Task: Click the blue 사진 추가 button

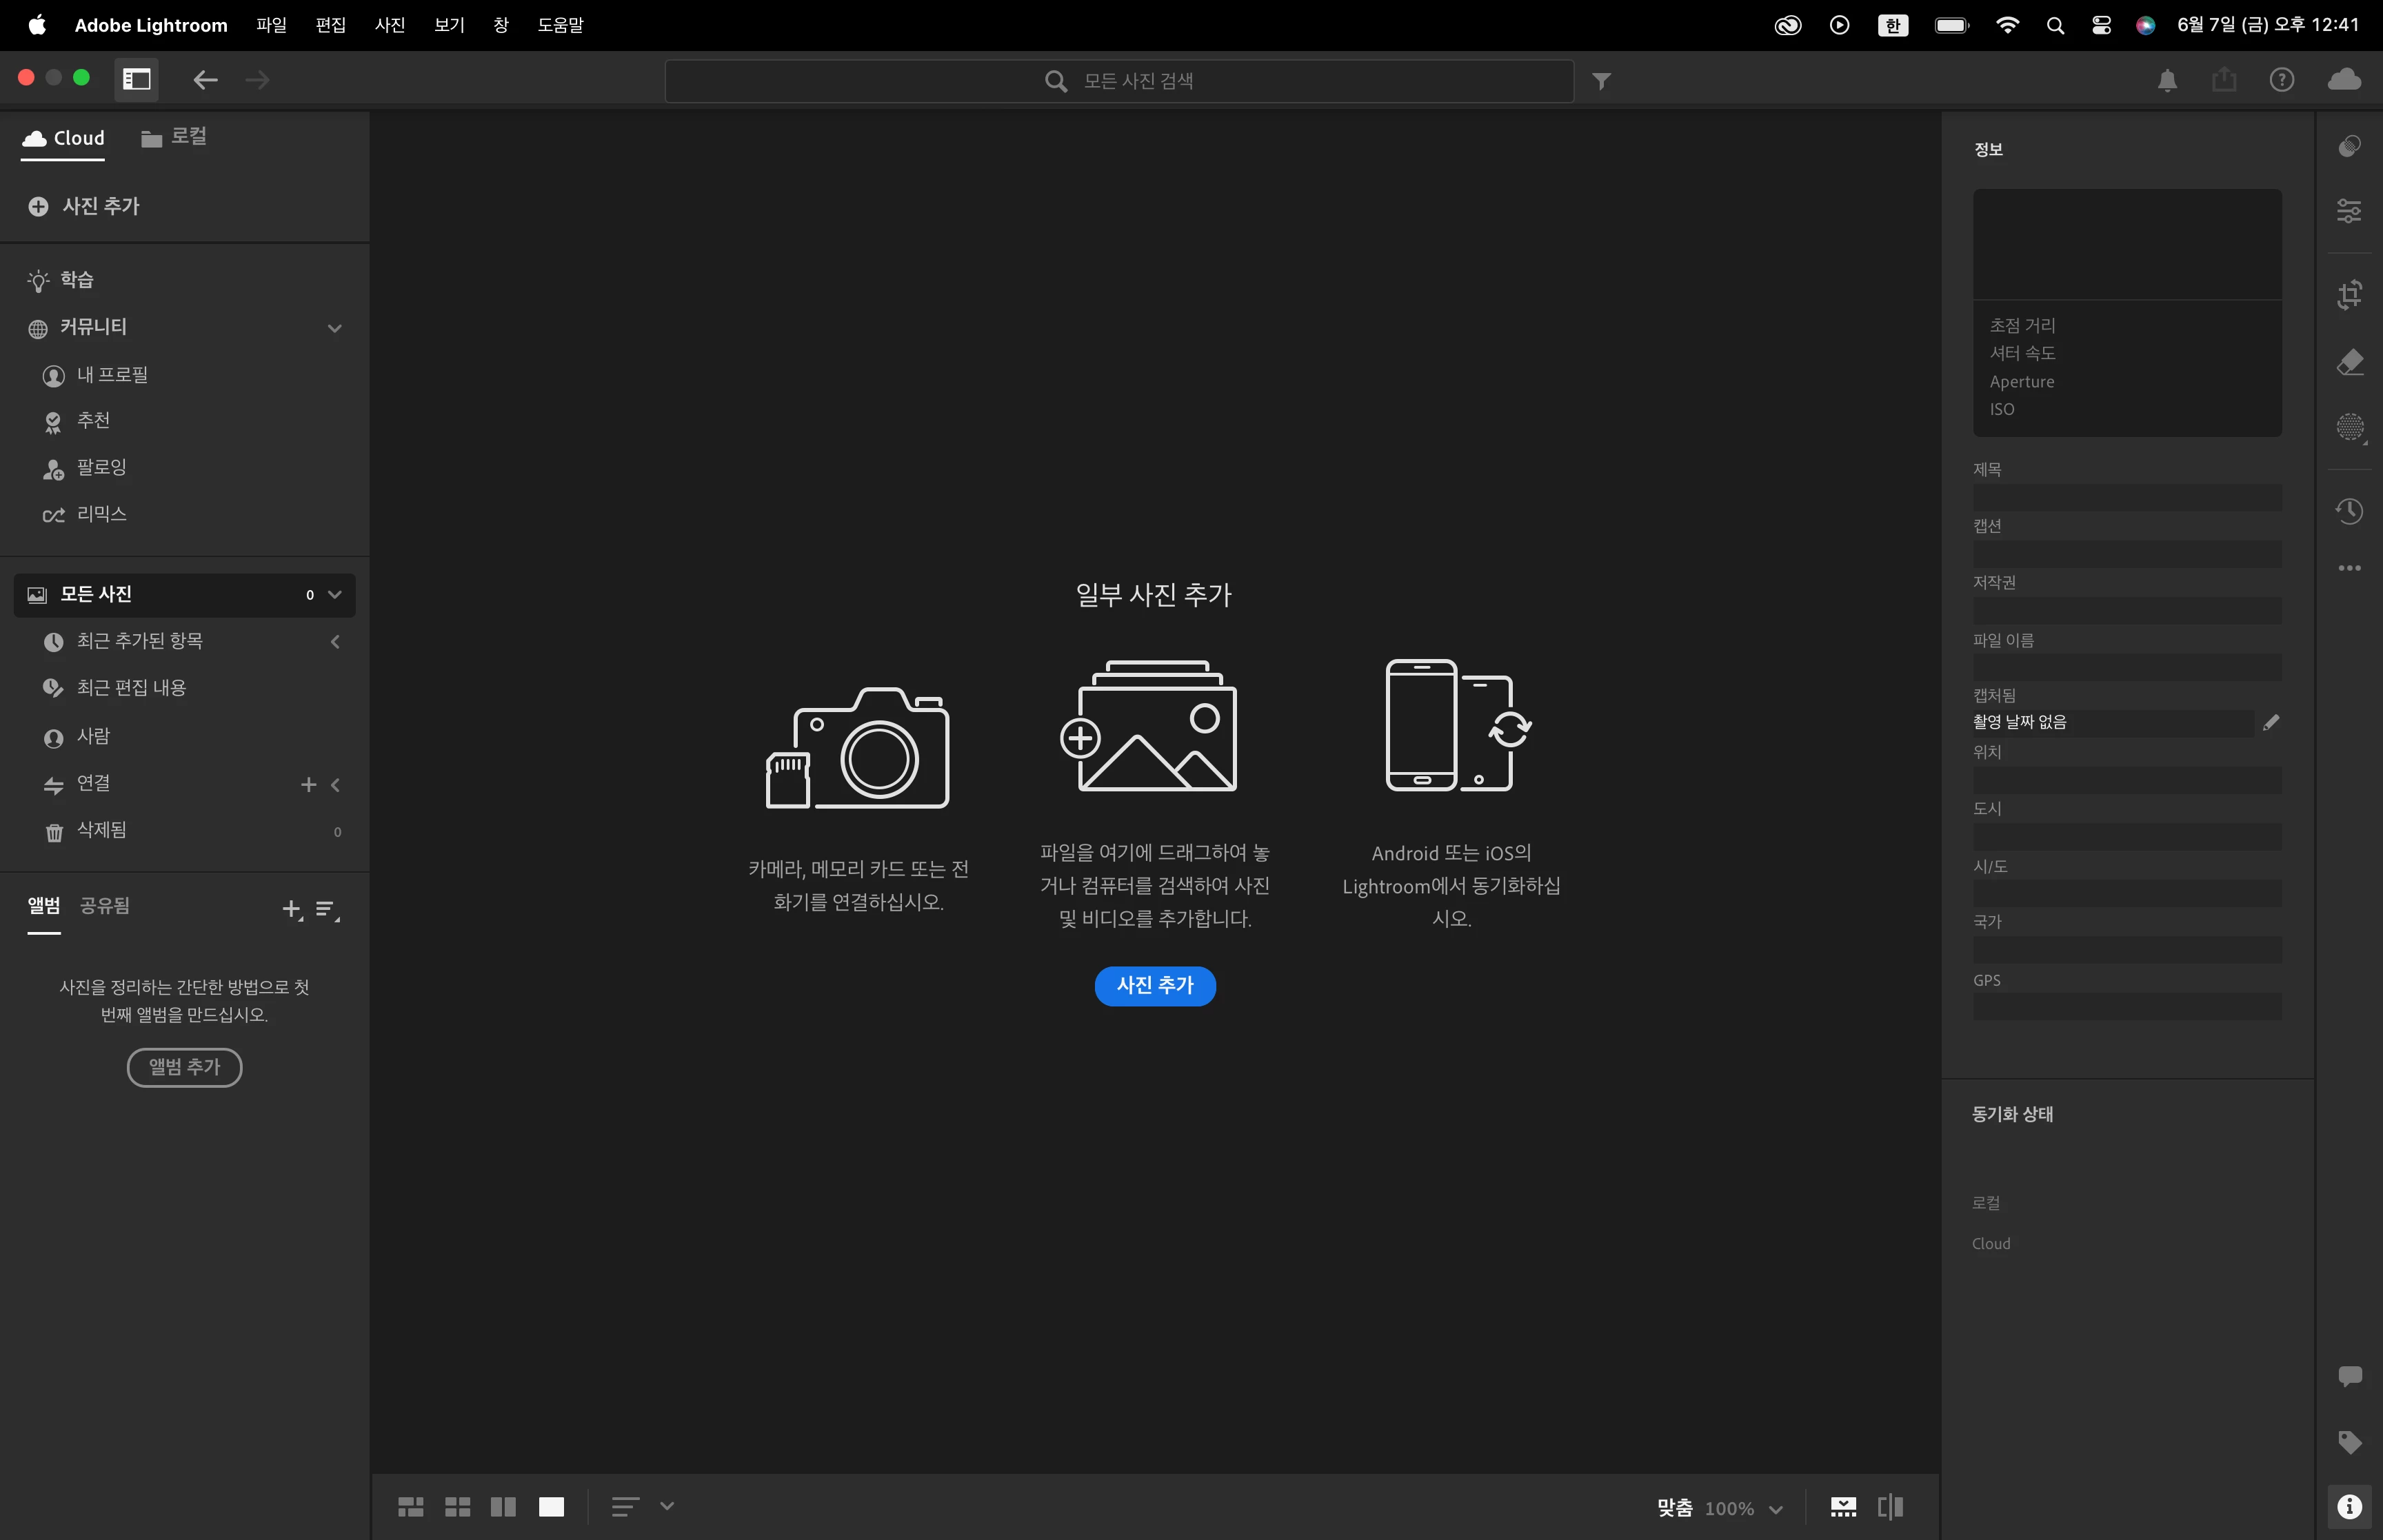Action: point(1154,985)
